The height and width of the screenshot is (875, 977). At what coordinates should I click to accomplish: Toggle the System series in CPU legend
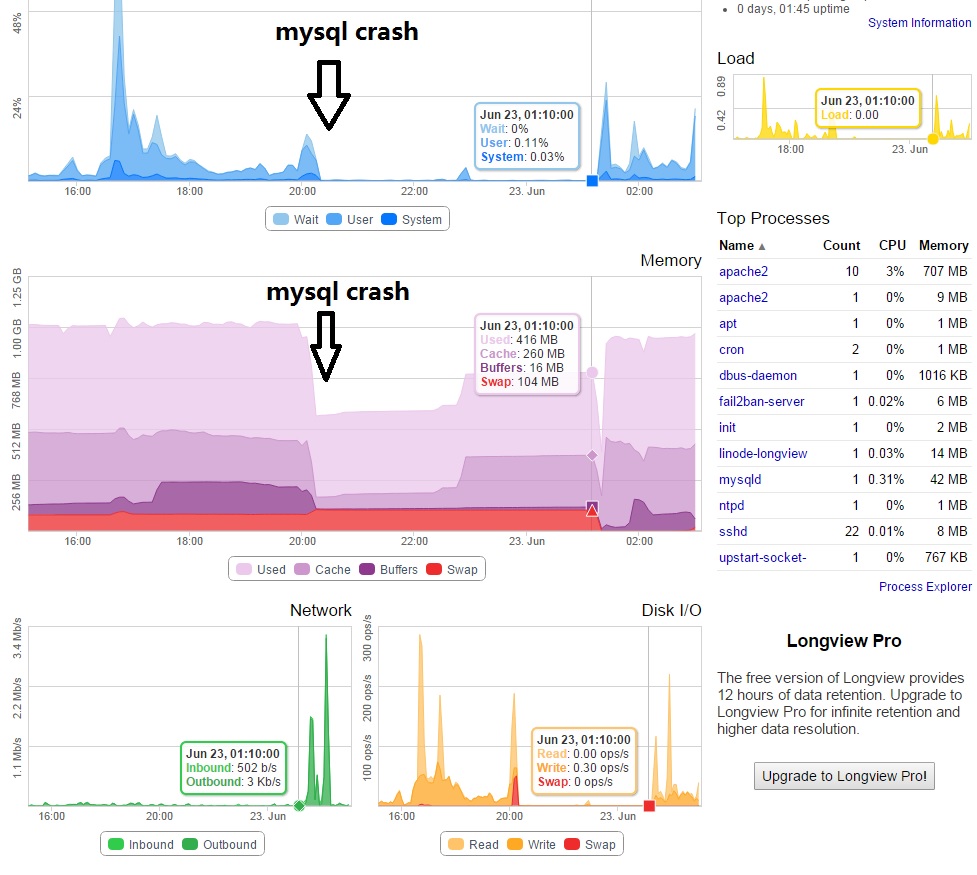coord(411,219)
